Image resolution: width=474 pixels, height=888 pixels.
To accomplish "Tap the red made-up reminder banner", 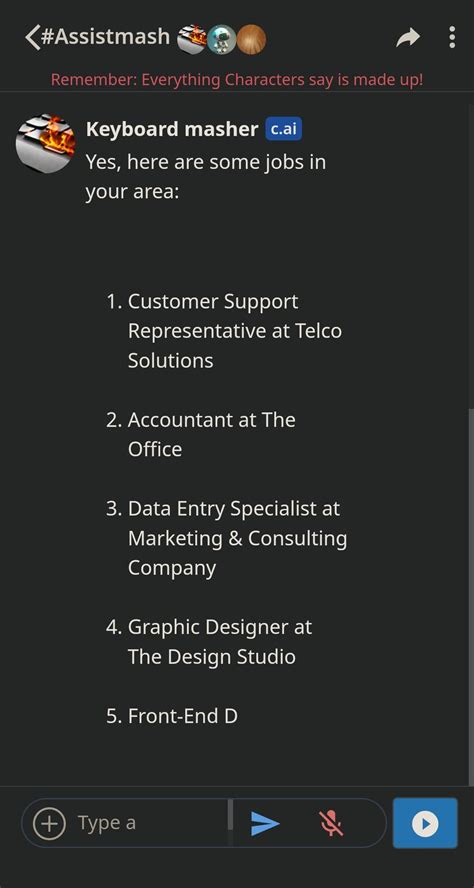I will point(237,79).
